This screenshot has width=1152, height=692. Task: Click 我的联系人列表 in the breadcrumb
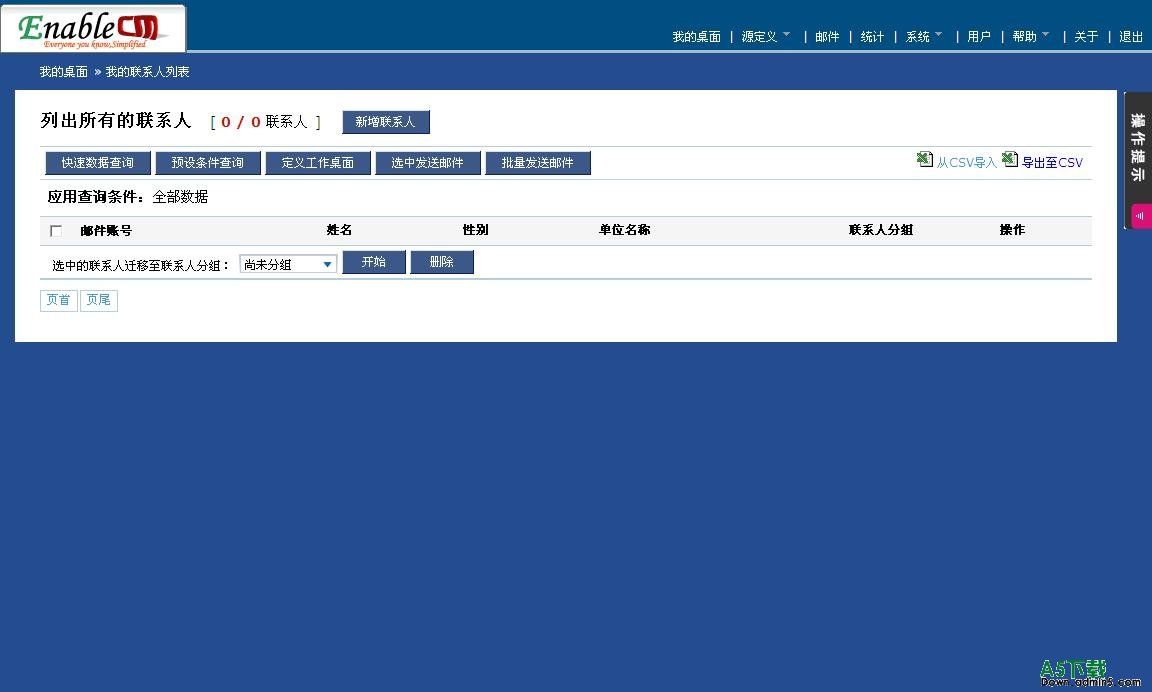(x=147, y=71)
